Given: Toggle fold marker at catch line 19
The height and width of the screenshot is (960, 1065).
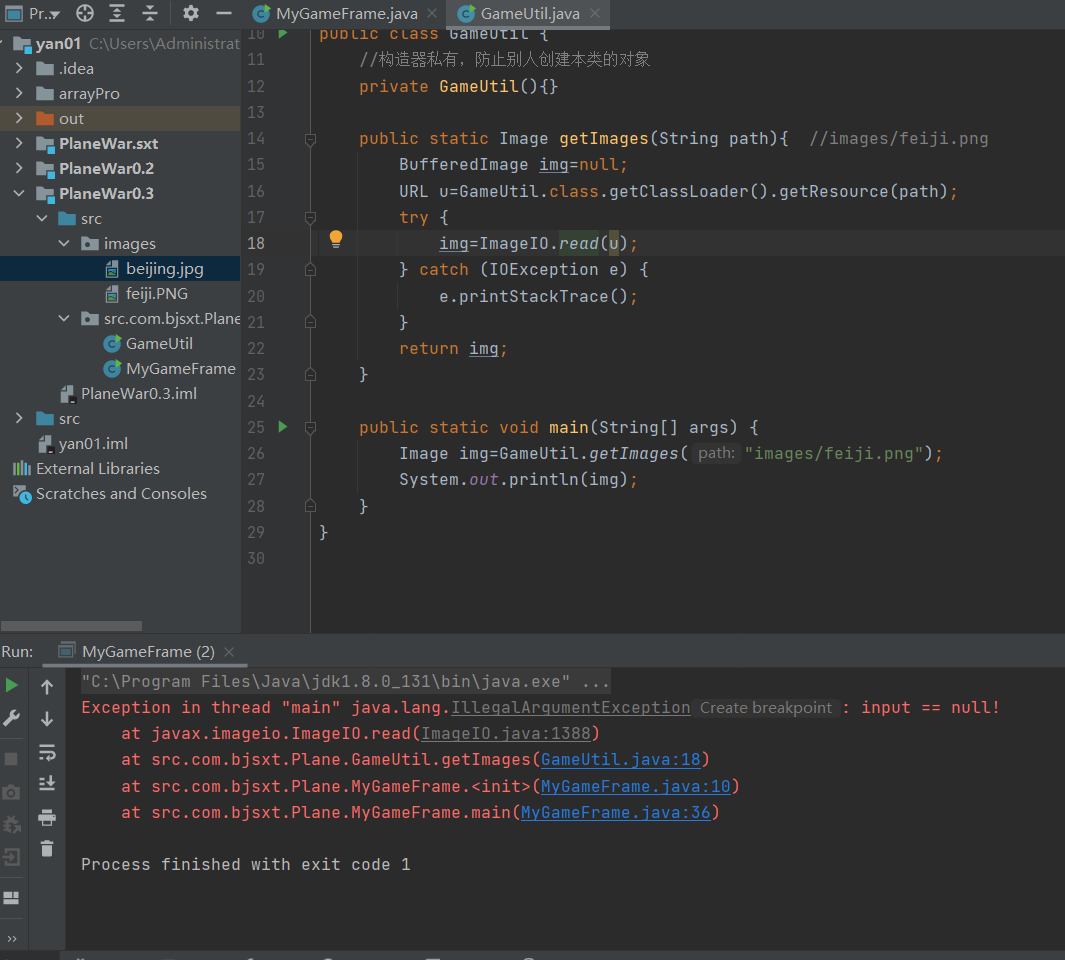Looking at the screenshot, I should point(310,270).
